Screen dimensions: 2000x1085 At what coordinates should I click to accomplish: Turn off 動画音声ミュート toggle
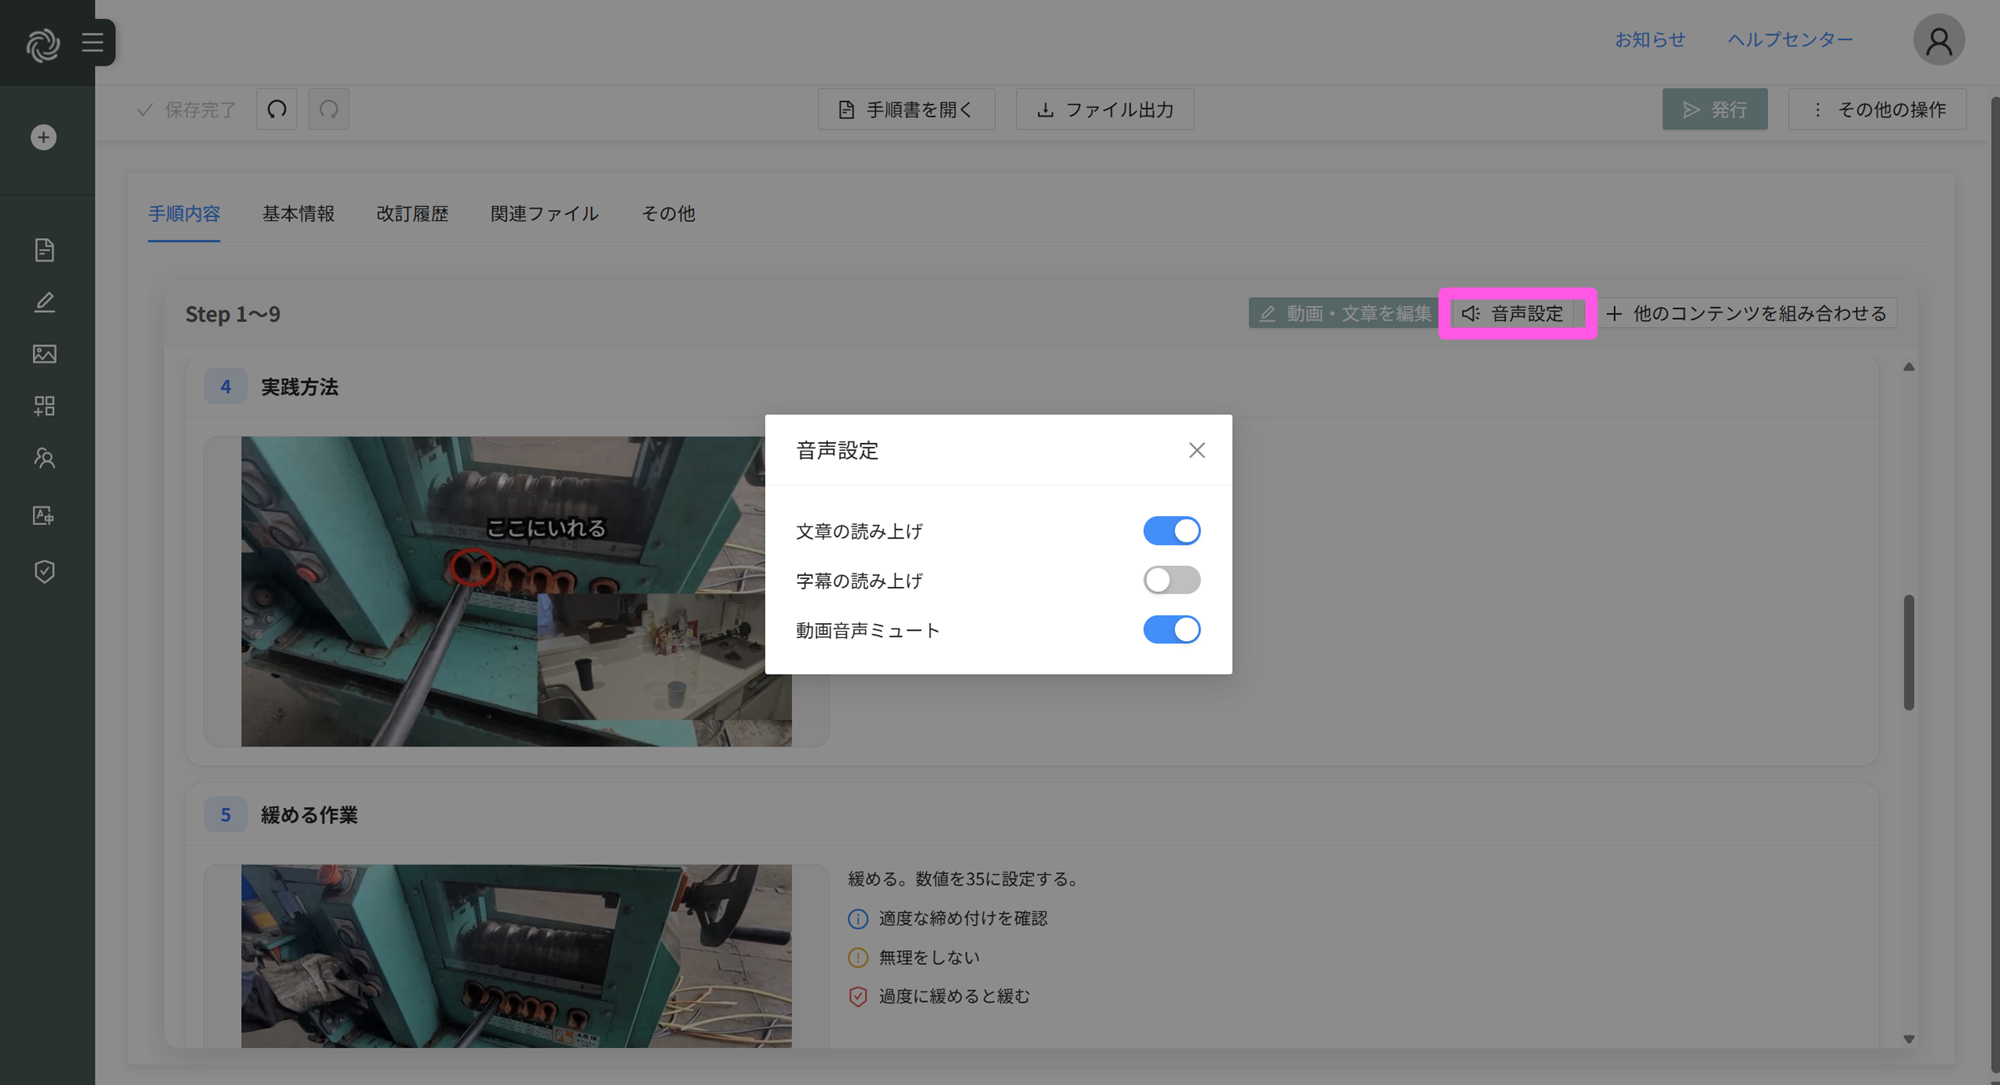click(1171, 630)
